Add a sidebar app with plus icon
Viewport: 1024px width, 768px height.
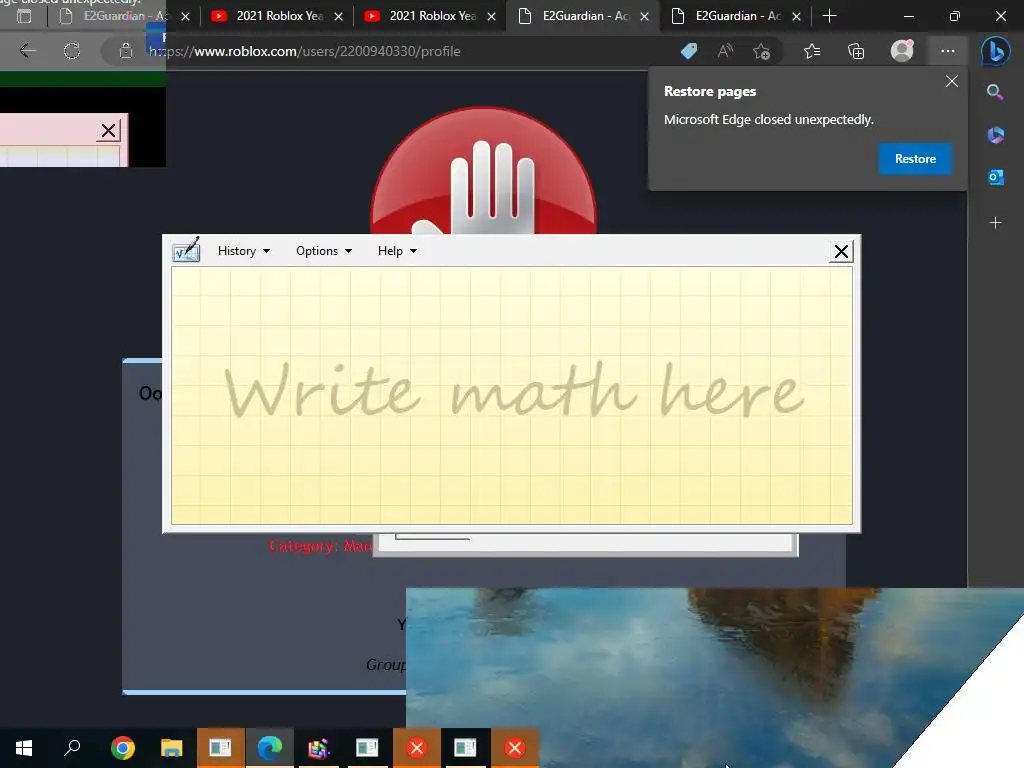[995, 223]
